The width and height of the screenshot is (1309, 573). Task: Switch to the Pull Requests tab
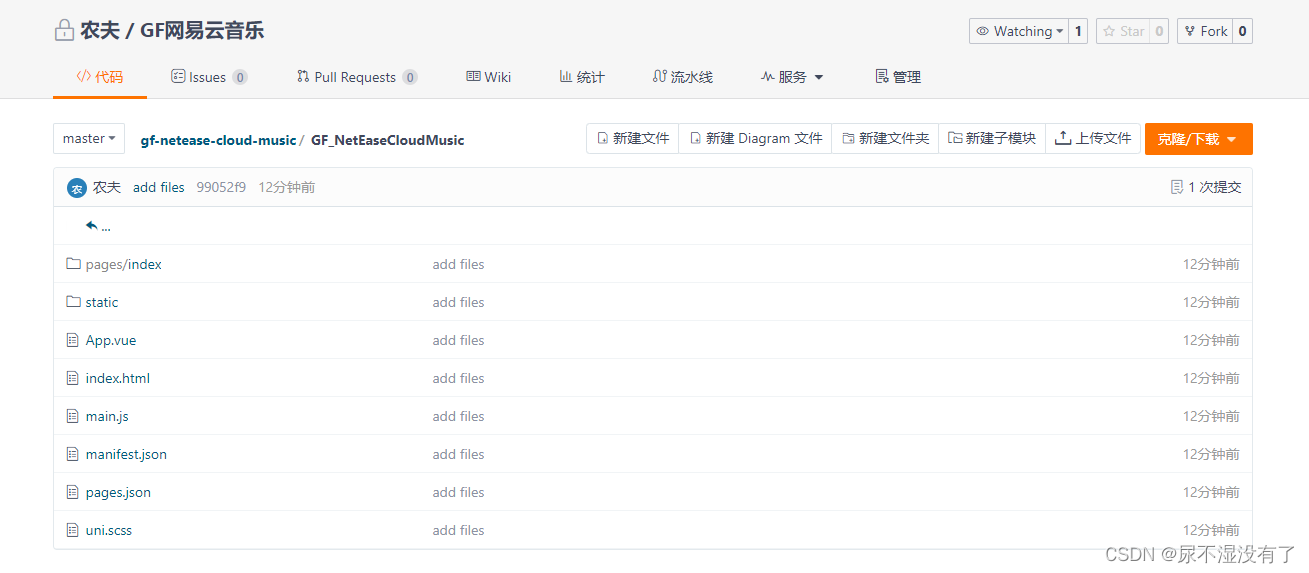click(x=357, y=77)
